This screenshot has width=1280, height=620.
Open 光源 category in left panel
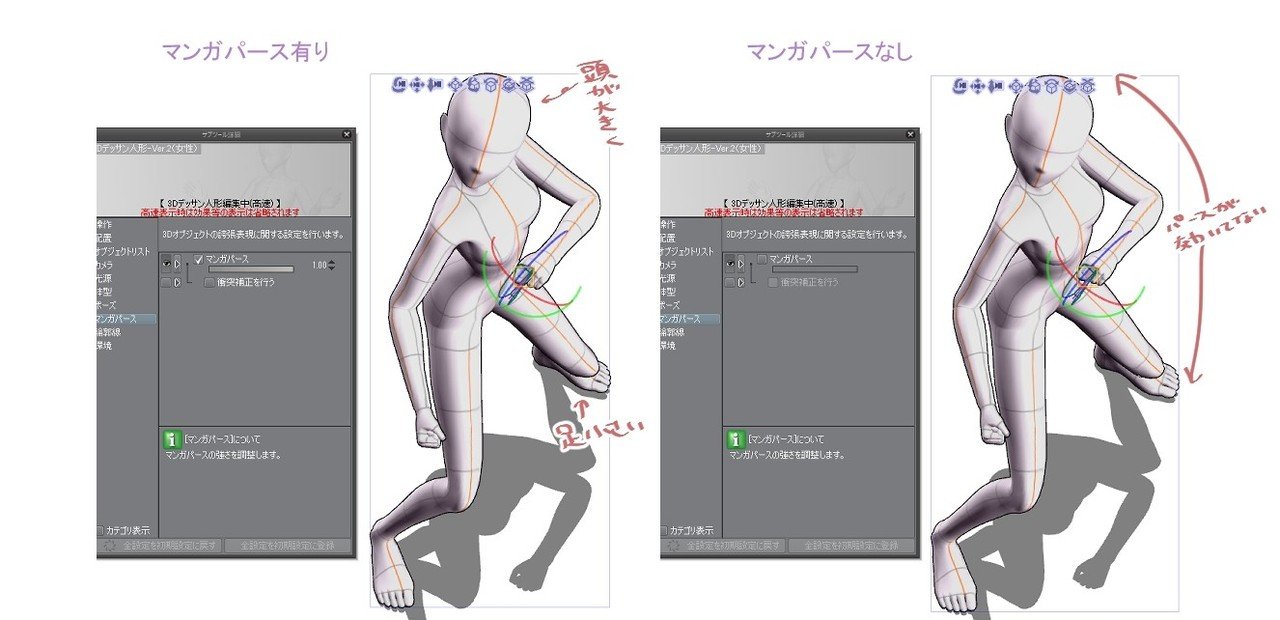coord(104,279)
